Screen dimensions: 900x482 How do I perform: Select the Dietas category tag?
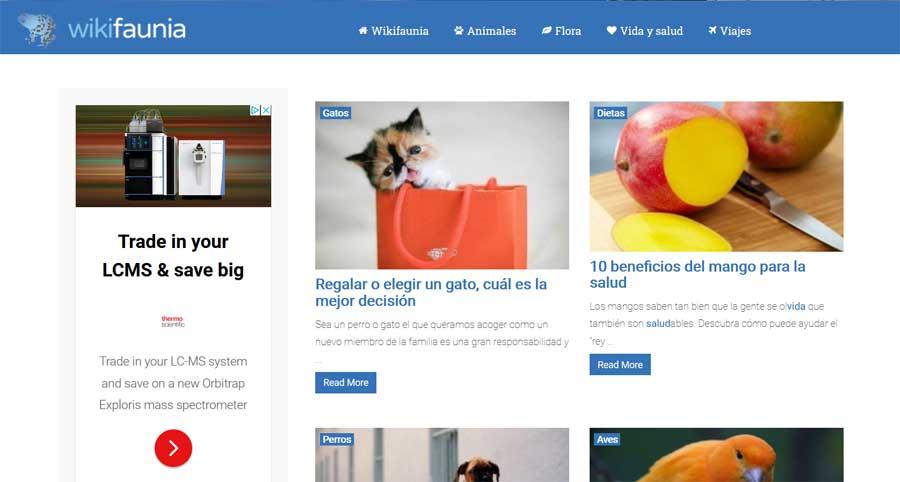[610, 113]
